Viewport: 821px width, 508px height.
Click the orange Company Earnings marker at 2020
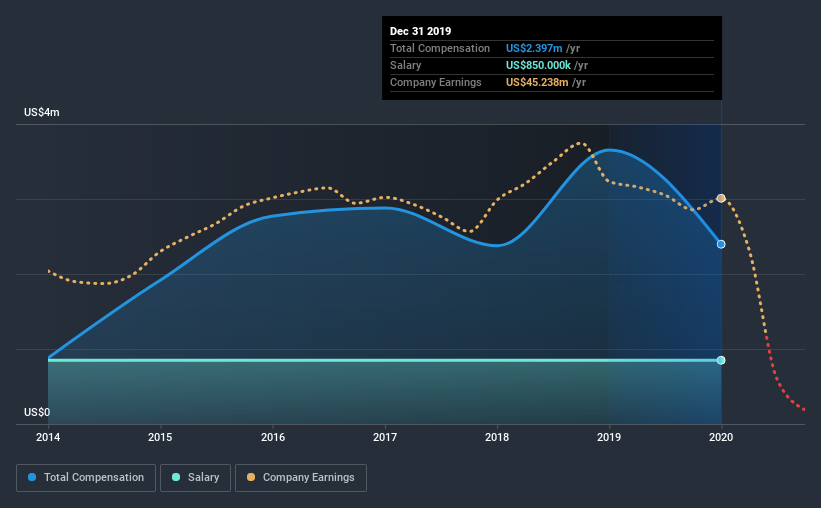click(721, 198)
